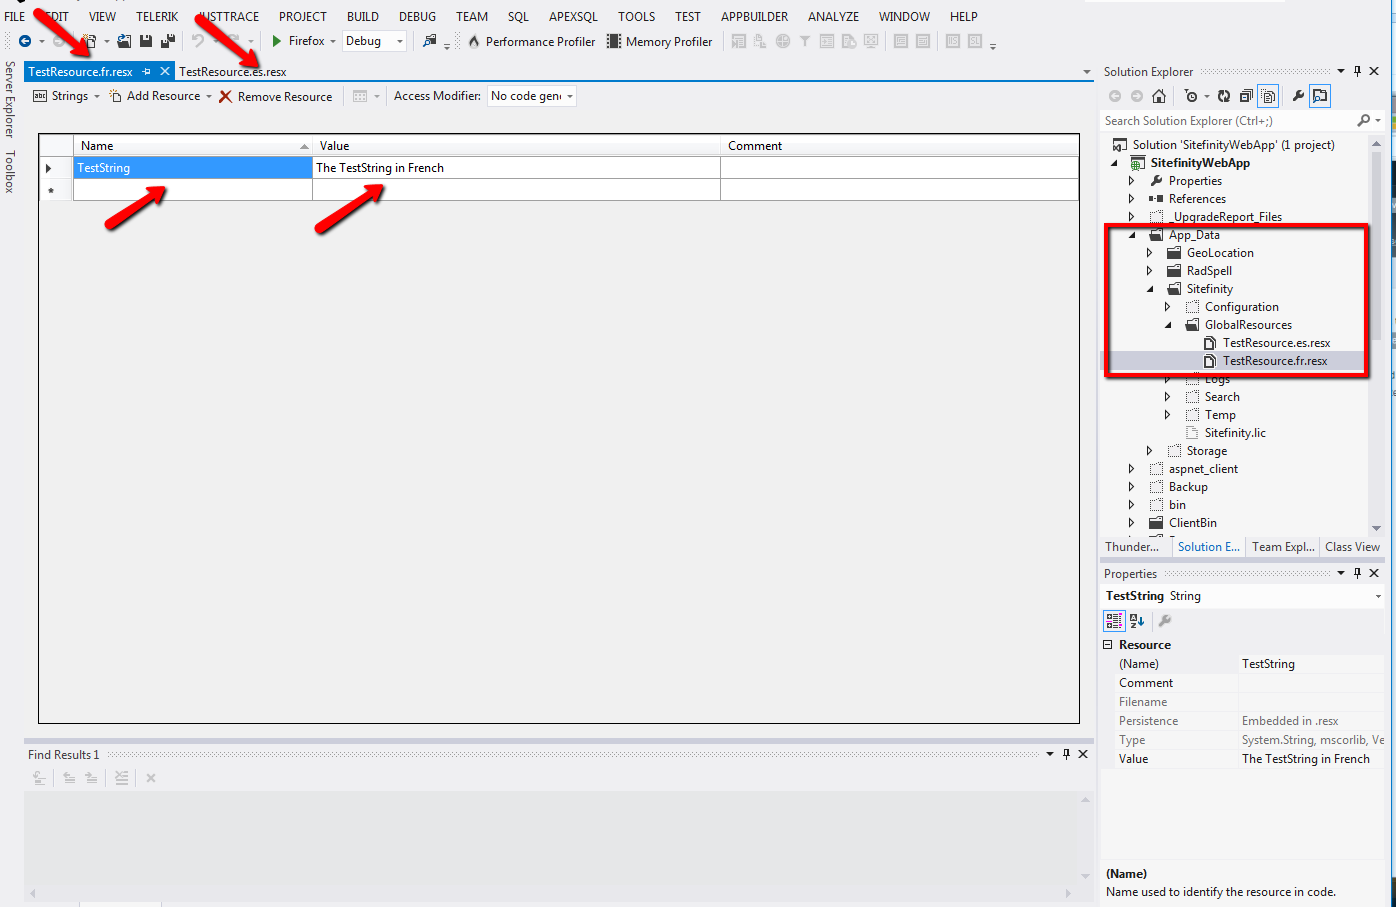1396x907 pixels.
Task: Open Debug configuration dropdown
Action: coord(374,41)
